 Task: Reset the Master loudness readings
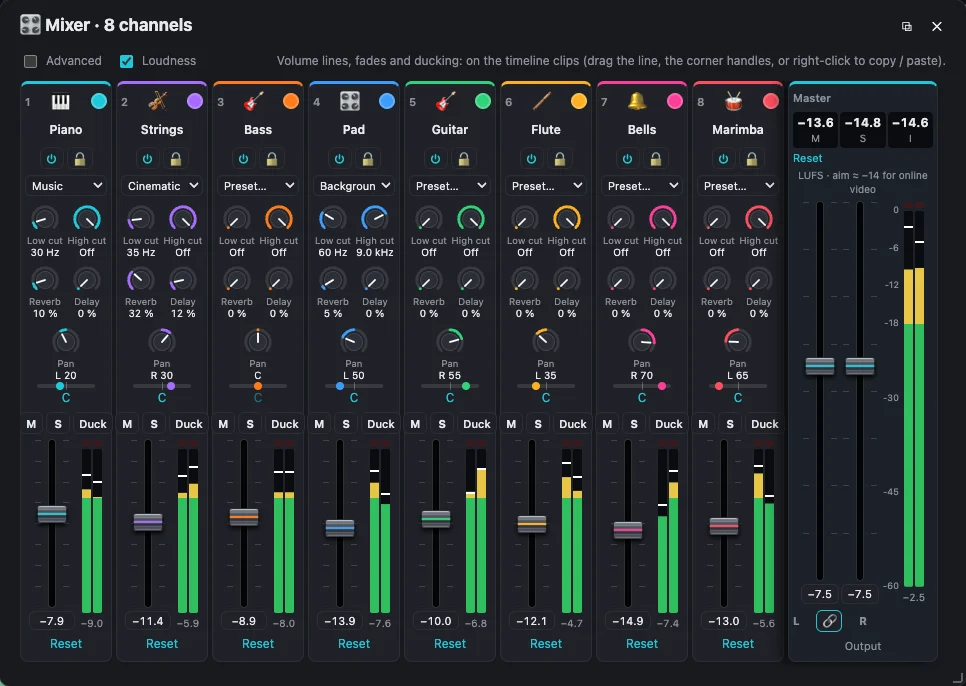coord(808,158)
